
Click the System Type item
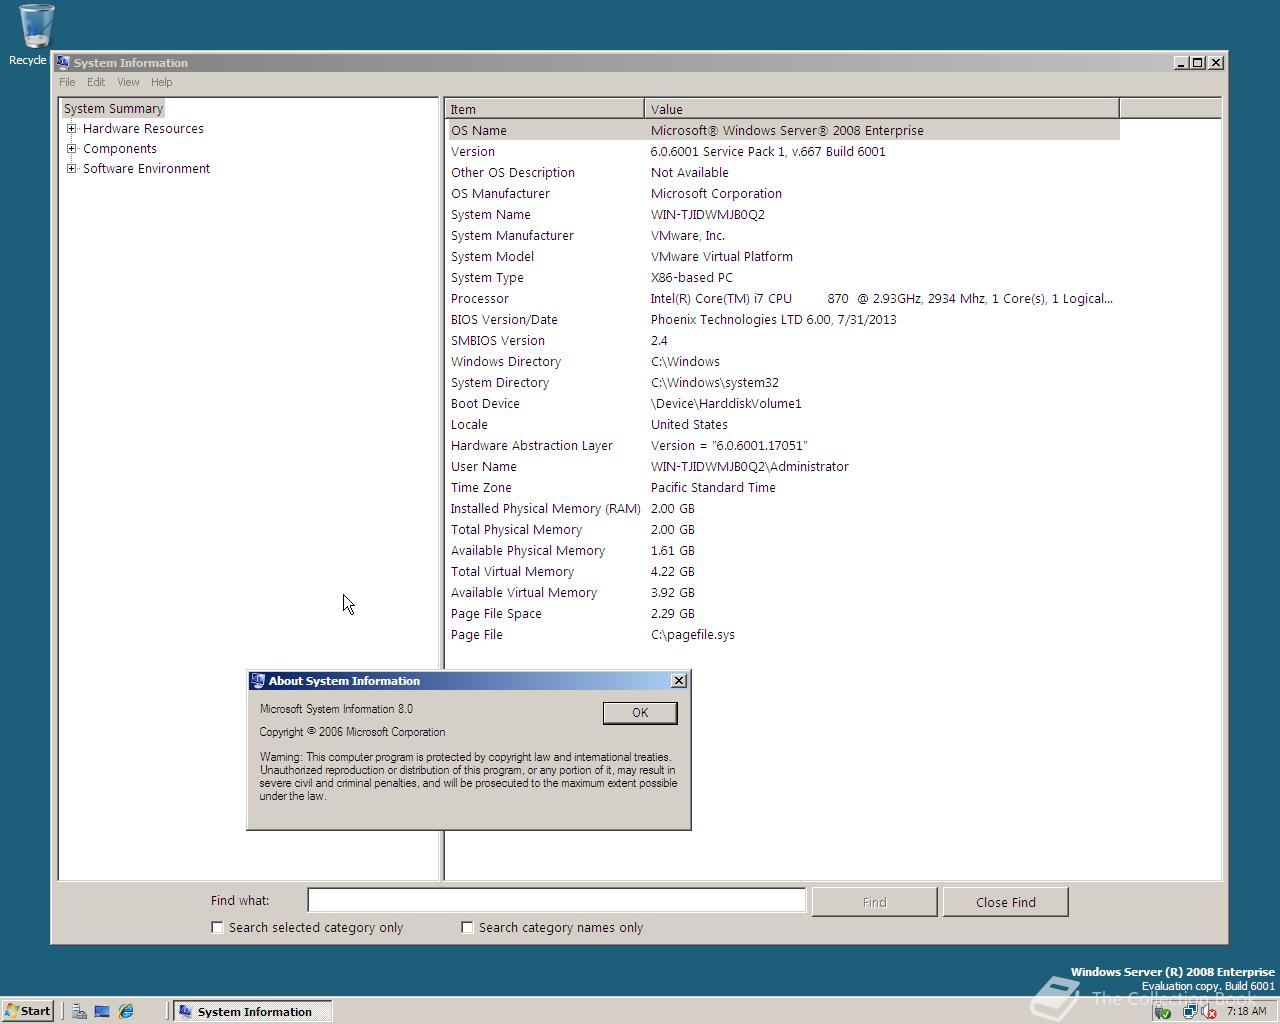pyautogui.click(x=487, y=277)
